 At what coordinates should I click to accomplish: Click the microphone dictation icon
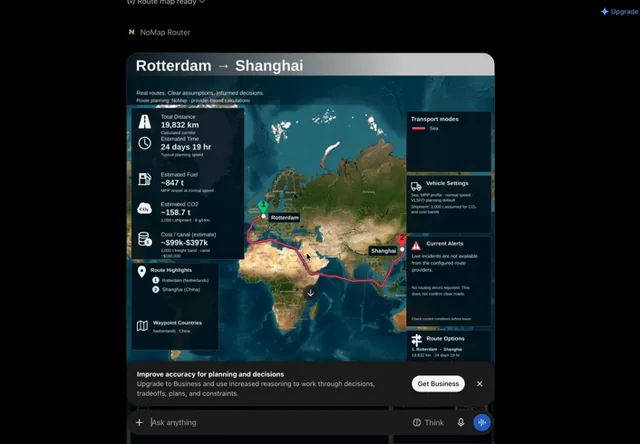[460, 422]
